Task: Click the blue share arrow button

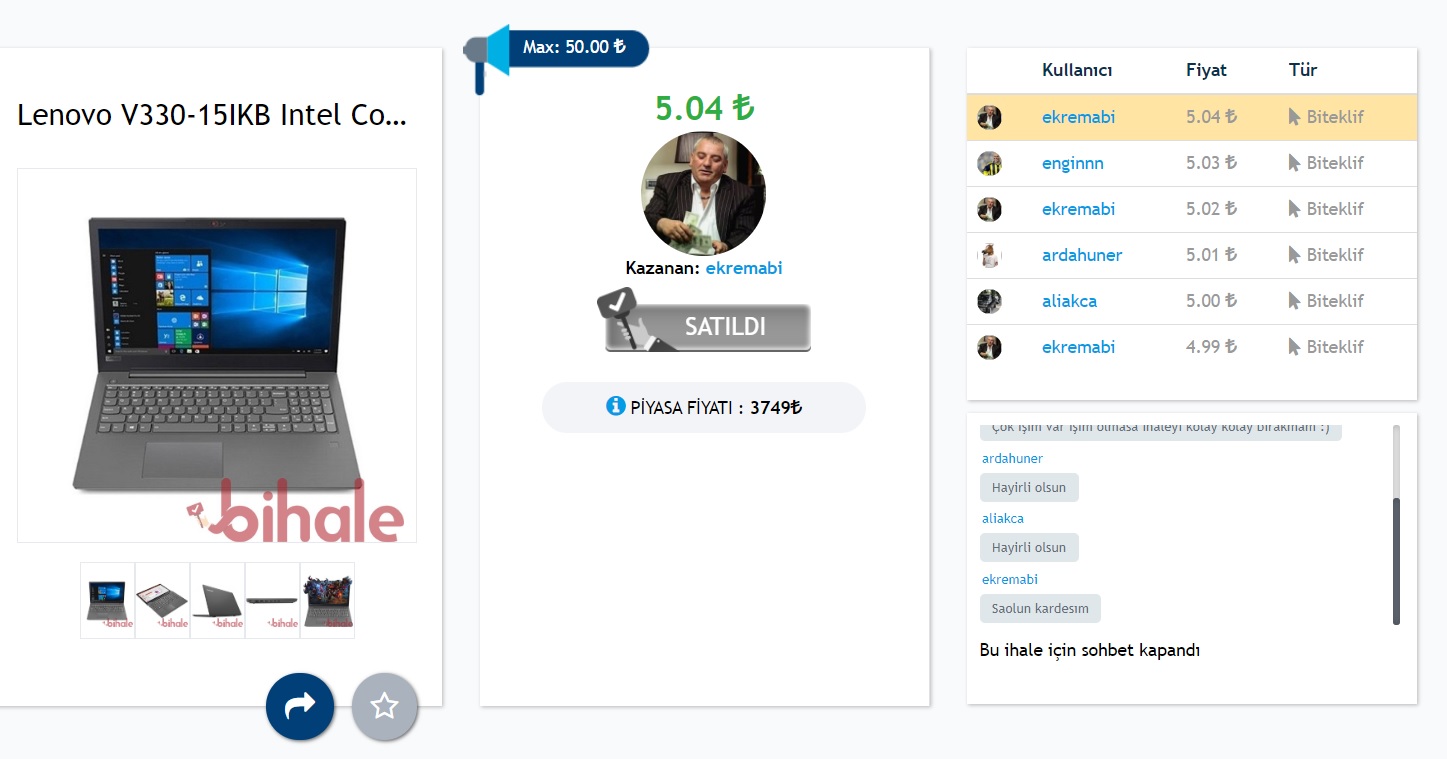Action: pyautogui.click(x=300, y=706)
